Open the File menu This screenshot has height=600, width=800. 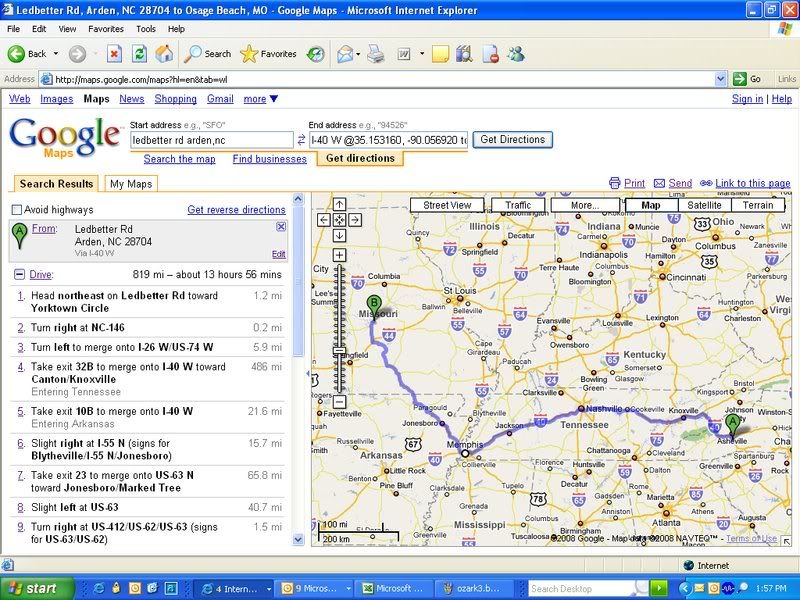tap(13, 29)
